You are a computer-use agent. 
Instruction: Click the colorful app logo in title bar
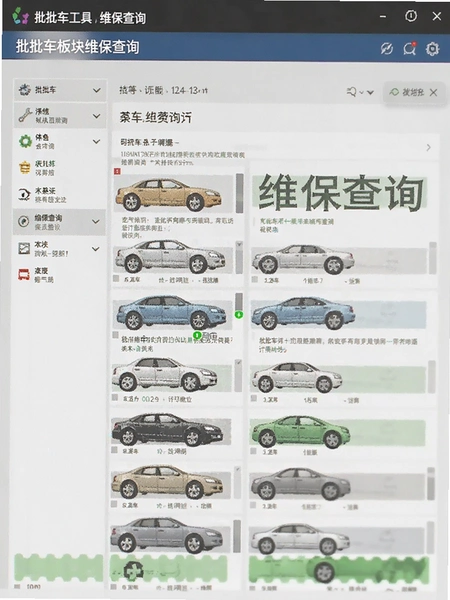pyautogui.click(x=20, y=16)
